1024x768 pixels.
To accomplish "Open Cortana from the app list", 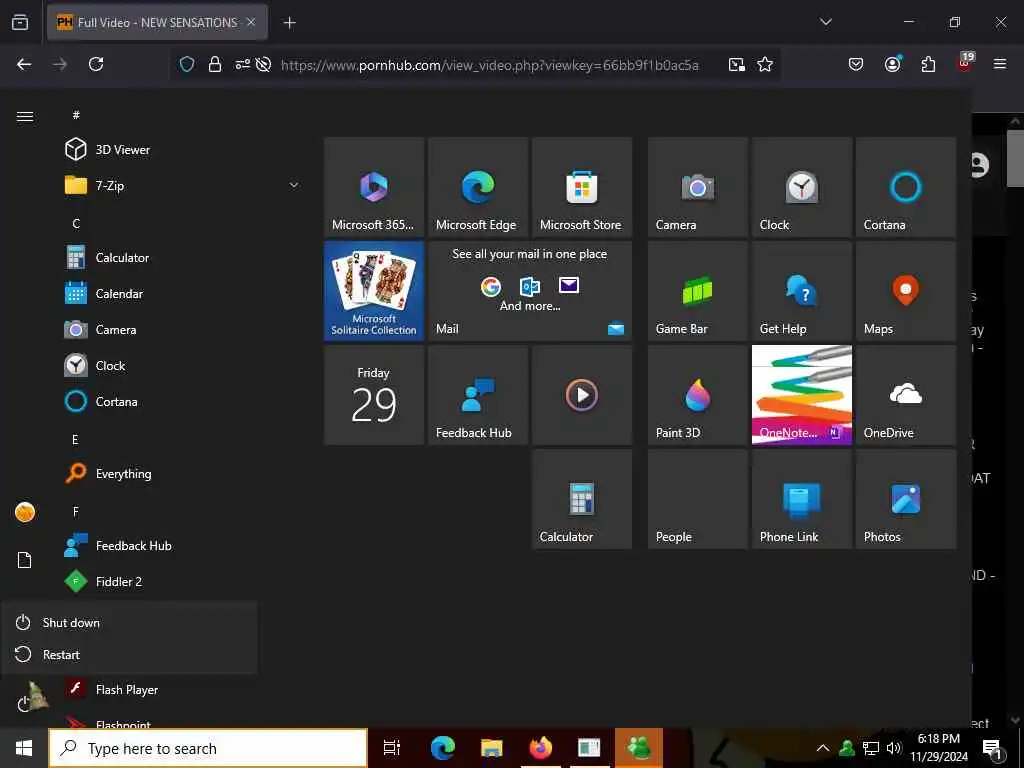I will [183, 401].
